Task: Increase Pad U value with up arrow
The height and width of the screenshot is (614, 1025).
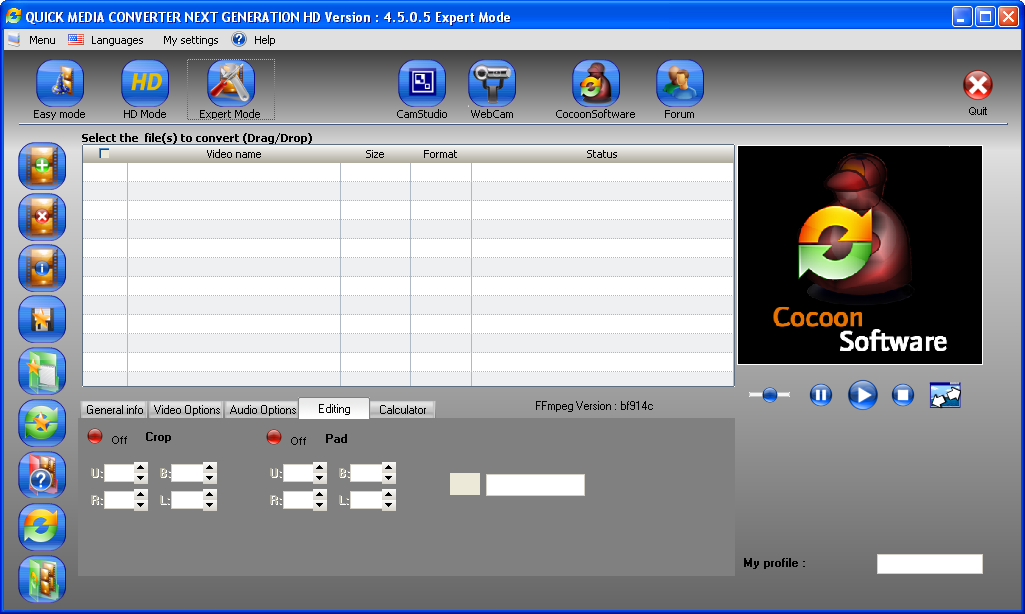Action: click(x=320, y=468)
